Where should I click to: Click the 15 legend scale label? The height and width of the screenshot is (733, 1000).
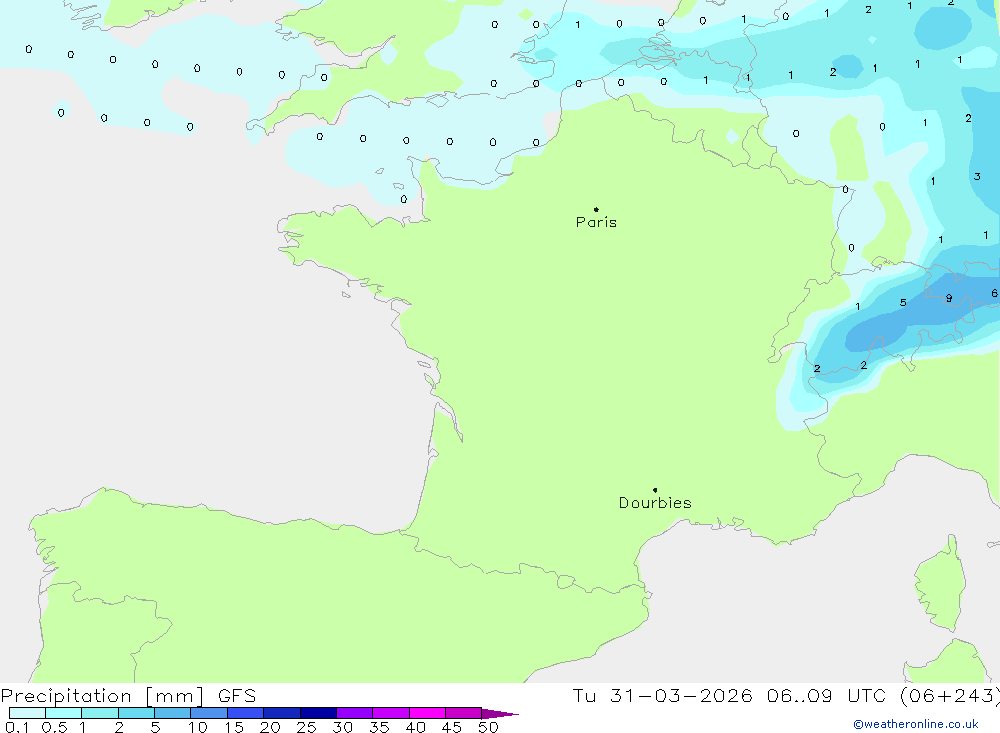(x=234, y=727)
